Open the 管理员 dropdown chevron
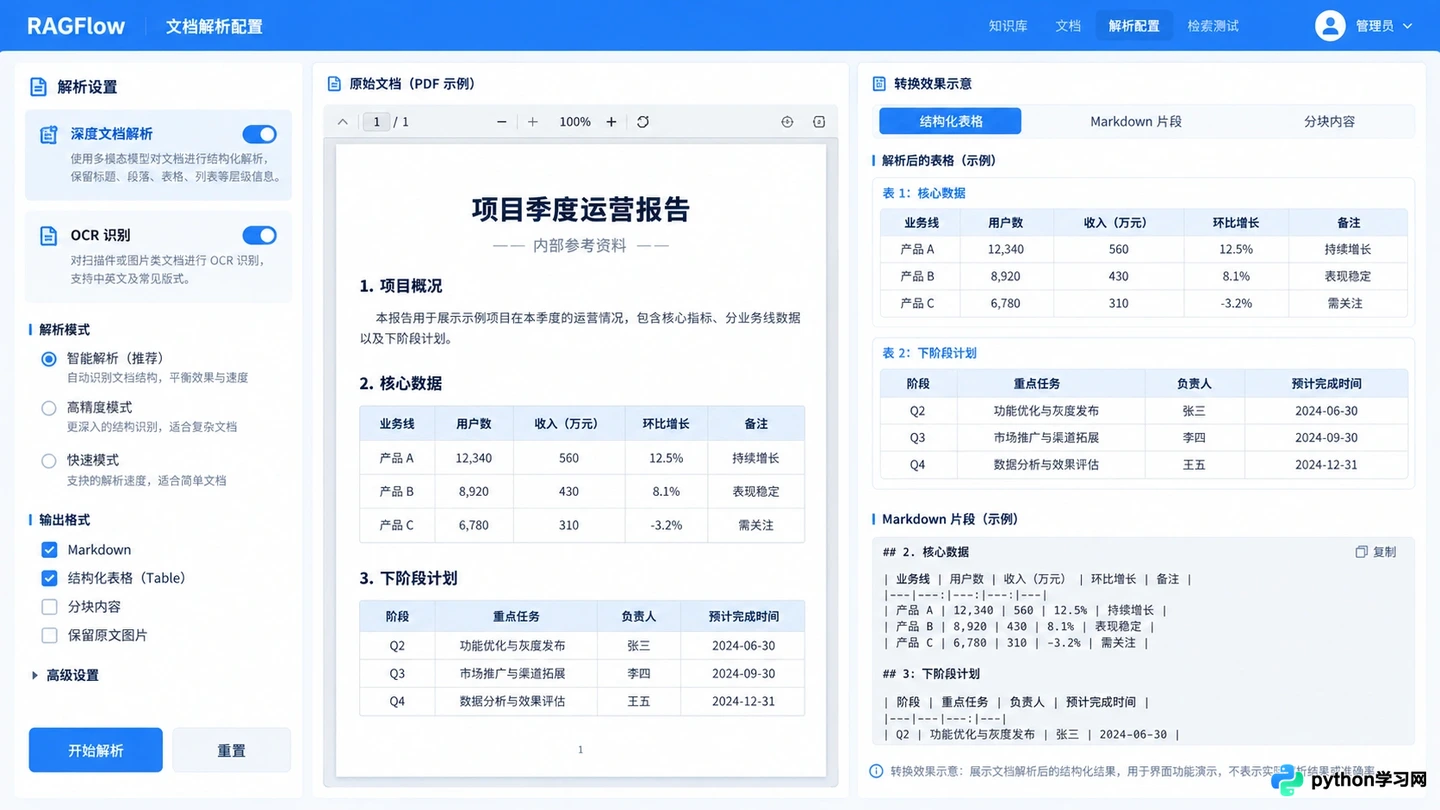Viewport: 1440px width, 810px height. tap(1408, 26)
